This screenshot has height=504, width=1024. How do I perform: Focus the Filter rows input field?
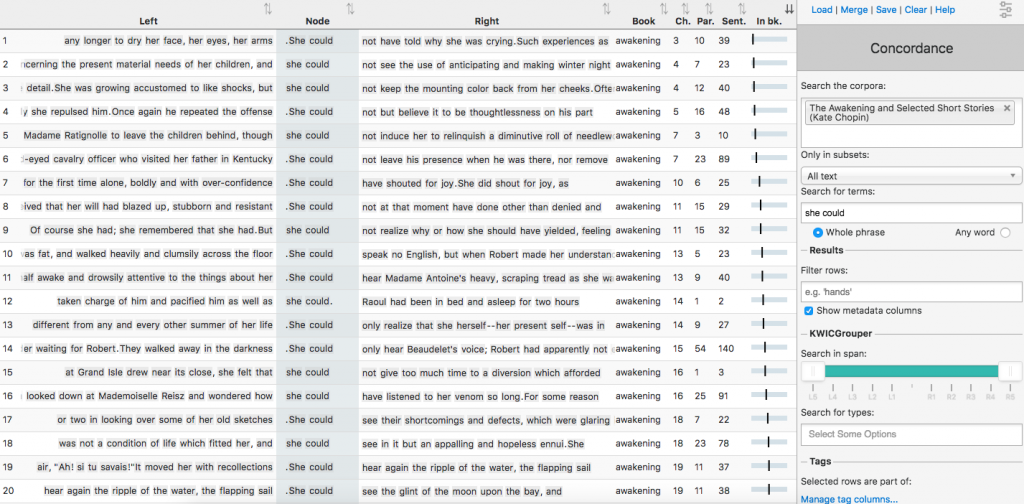[x=911, y=291]
